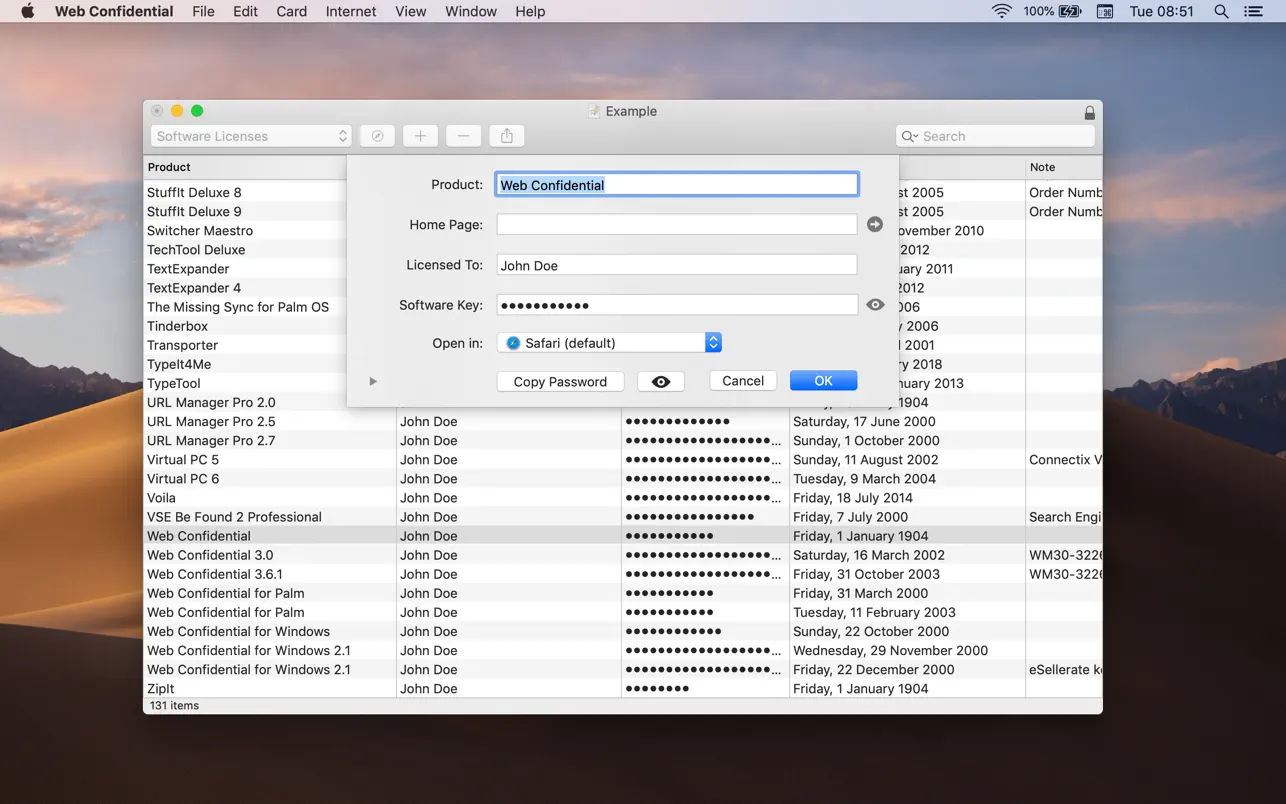
Task: Click the compass icon in the toolbar
Action: 377,136
